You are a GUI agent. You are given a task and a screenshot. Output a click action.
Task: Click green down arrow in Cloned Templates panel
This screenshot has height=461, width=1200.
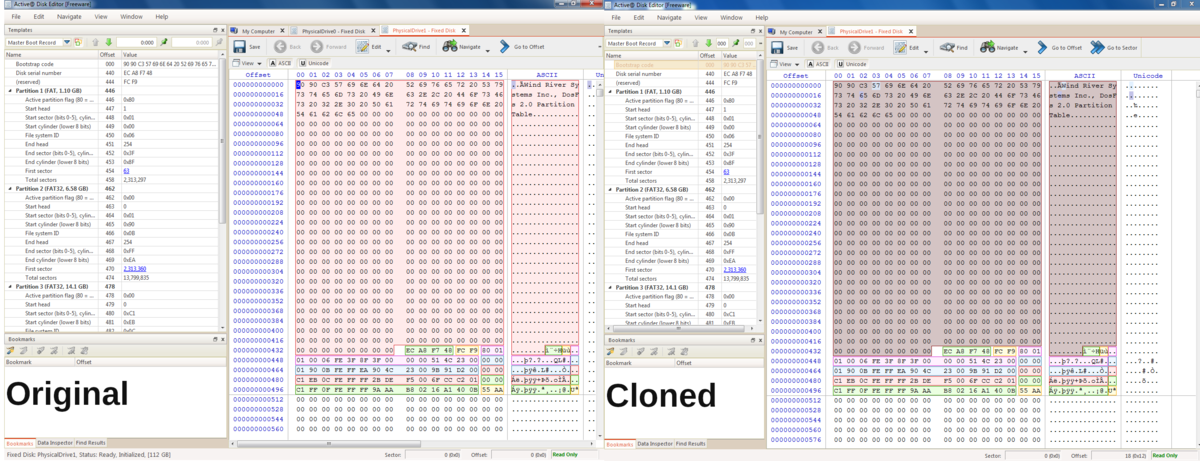[708, 43]
